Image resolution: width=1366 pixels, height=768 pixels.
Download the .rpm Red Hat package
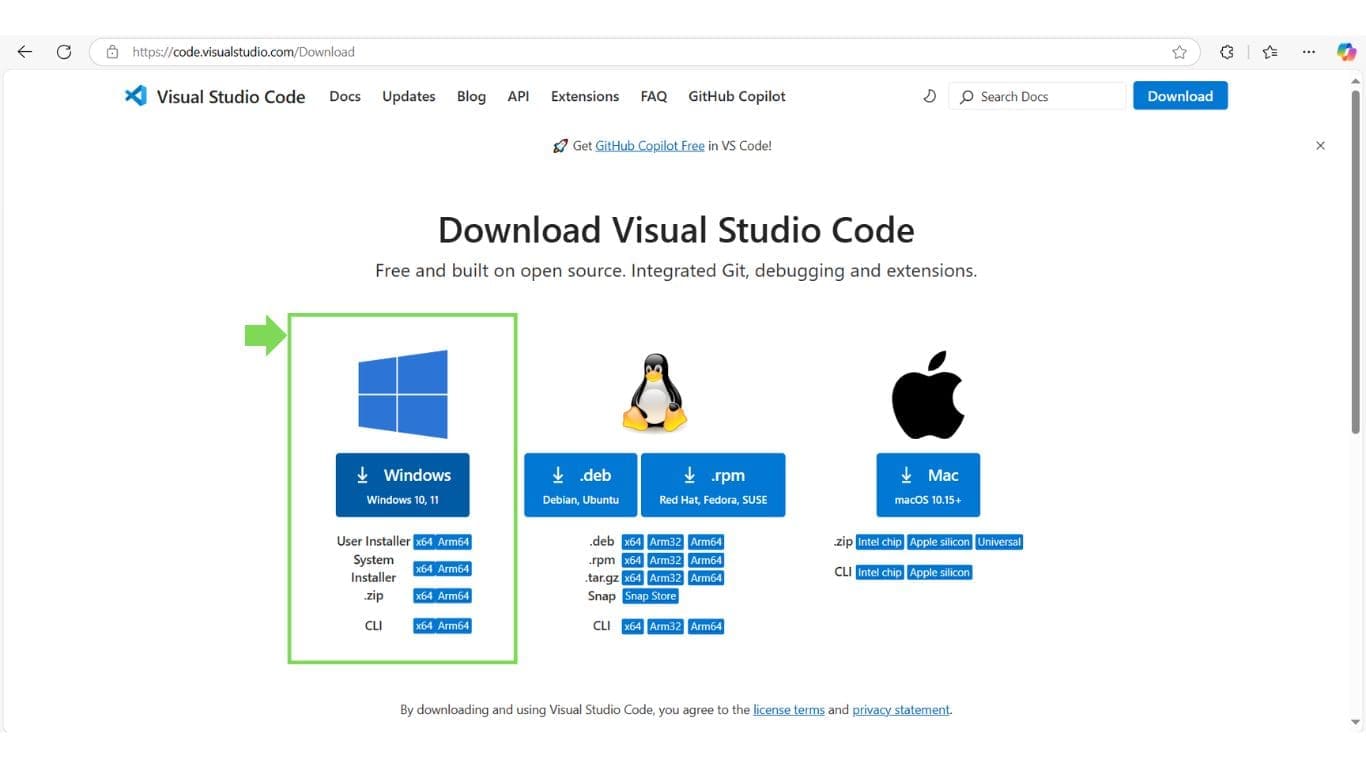tap(713, 485)
